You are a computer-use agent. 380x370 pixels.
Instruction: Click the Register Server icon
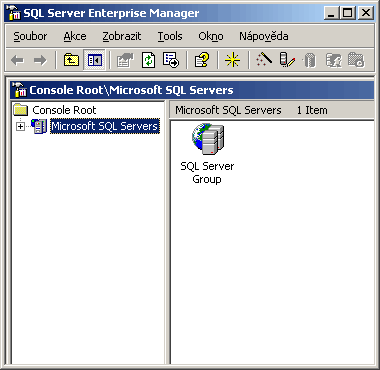pos(287,60)
